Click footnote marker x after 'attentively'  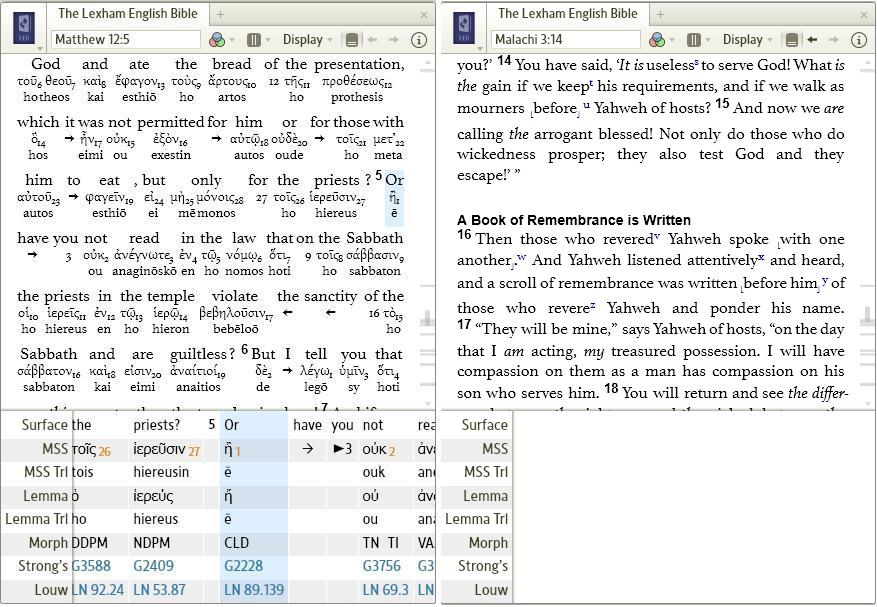761,256
